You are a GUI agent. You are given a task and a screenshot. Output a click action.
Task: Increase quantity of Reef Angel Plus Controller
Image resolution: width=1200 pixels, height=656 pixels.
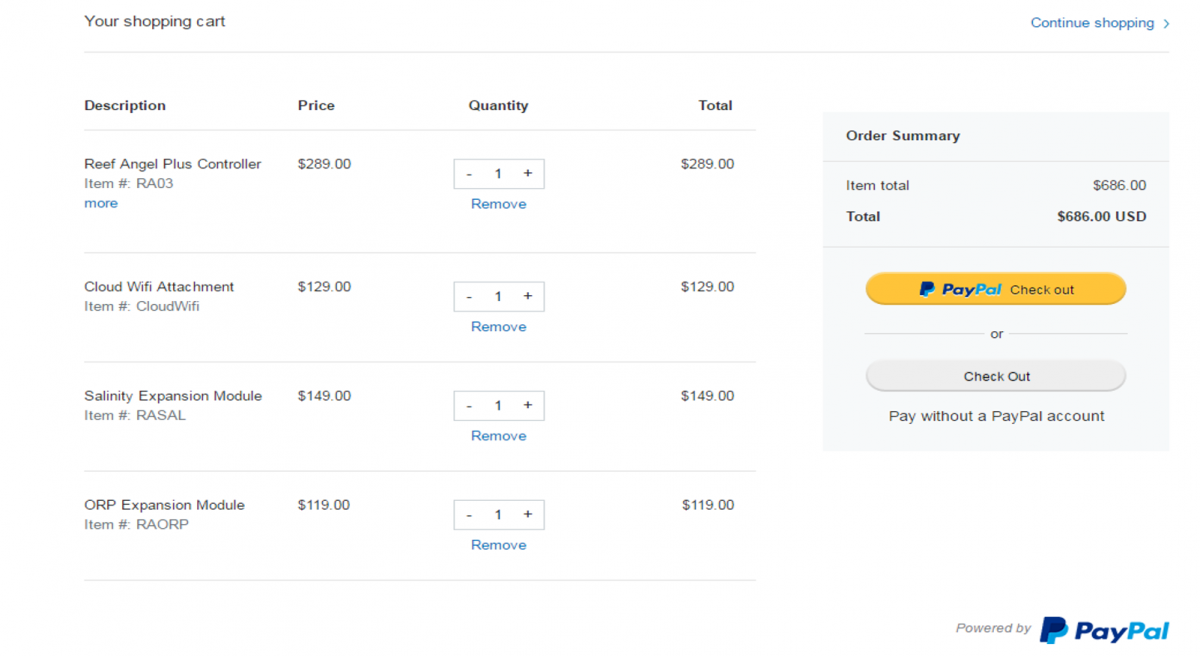click(x=528, y=173)
